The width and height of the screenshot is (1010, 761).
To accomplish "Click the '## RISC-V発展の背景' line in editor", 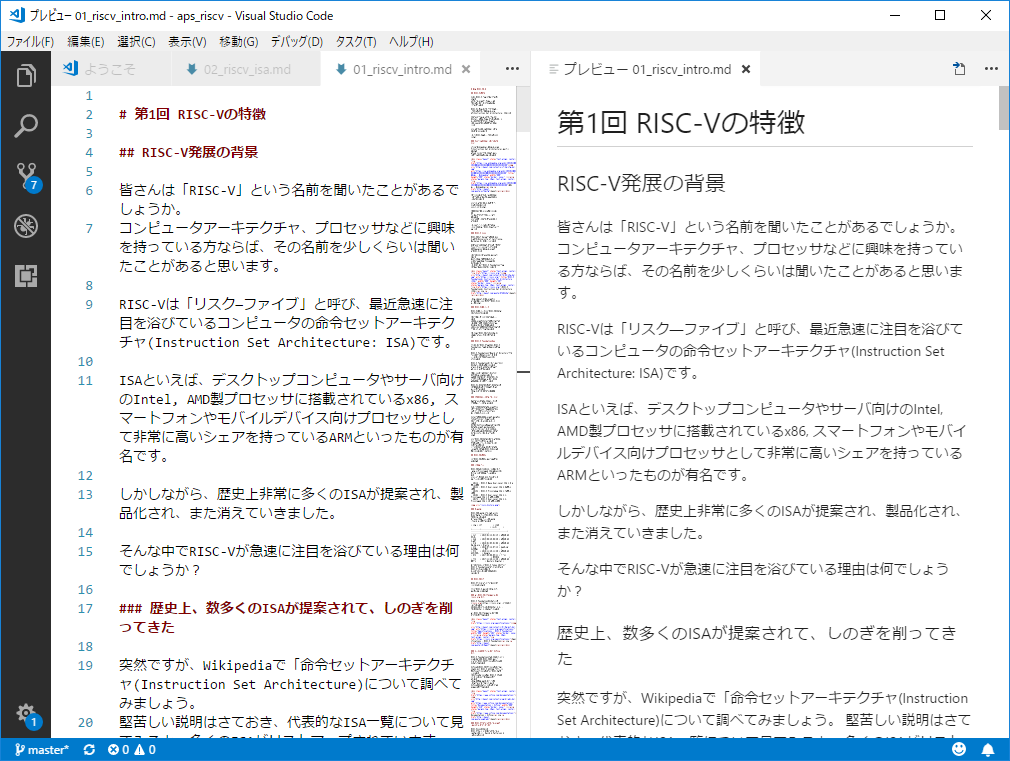I will (189, 152).
